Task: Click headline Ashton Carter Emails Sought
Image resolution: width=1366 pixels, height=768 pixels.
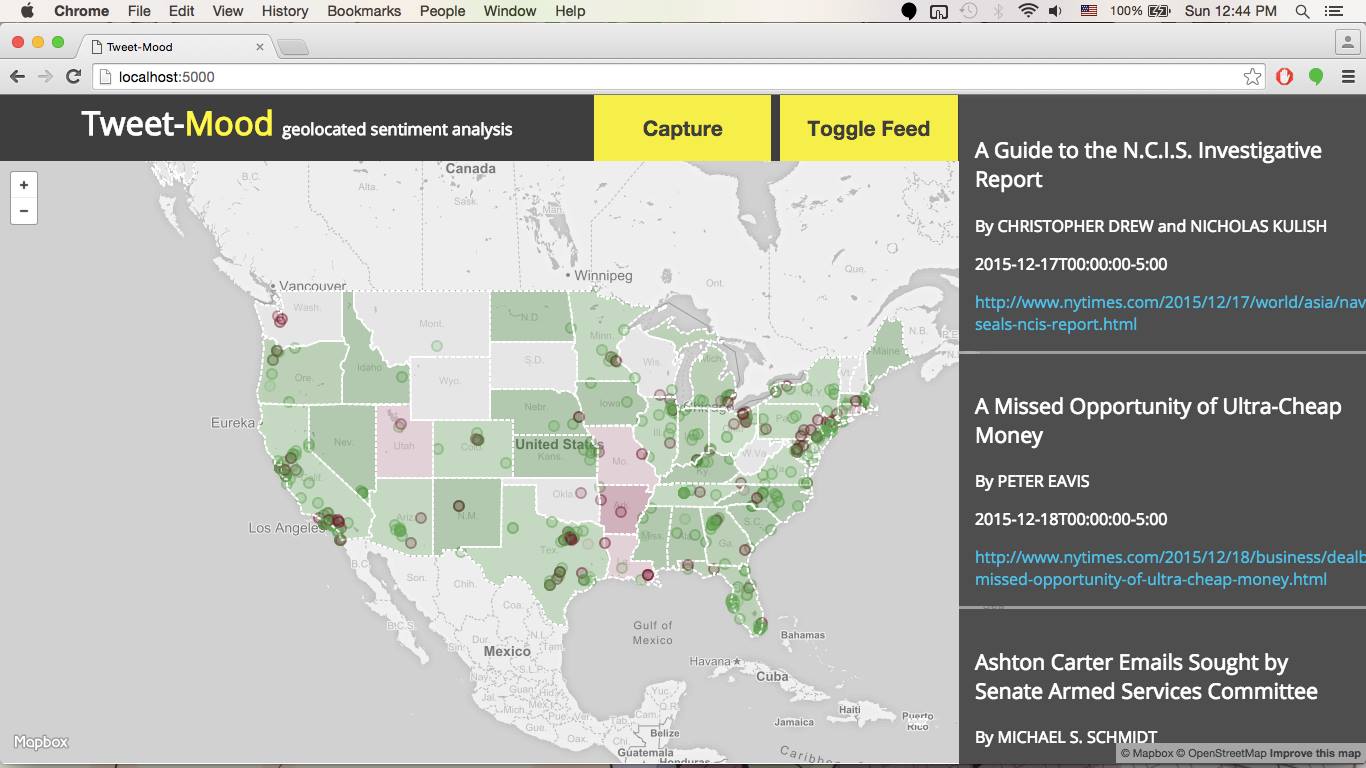Action: point(1146,676)
